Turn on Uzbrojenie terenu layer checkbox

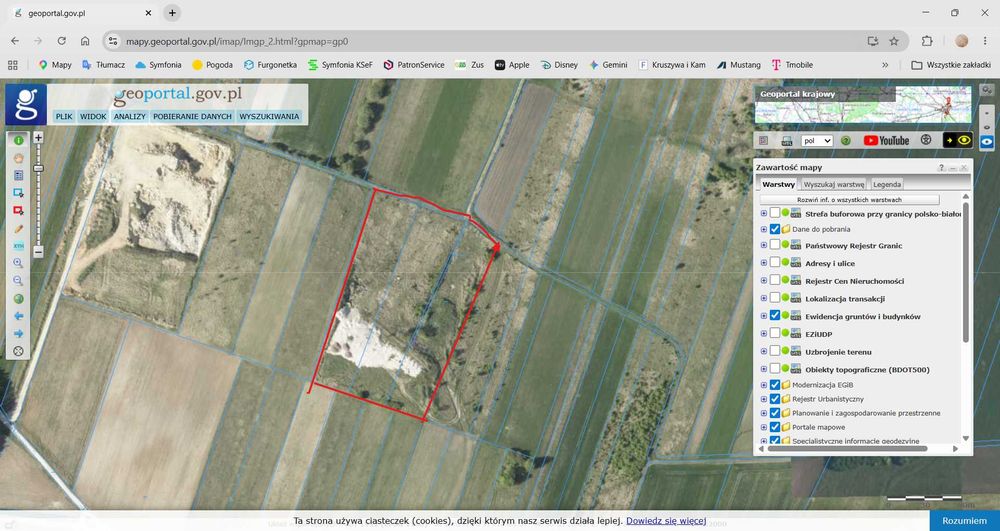point(775,351)
